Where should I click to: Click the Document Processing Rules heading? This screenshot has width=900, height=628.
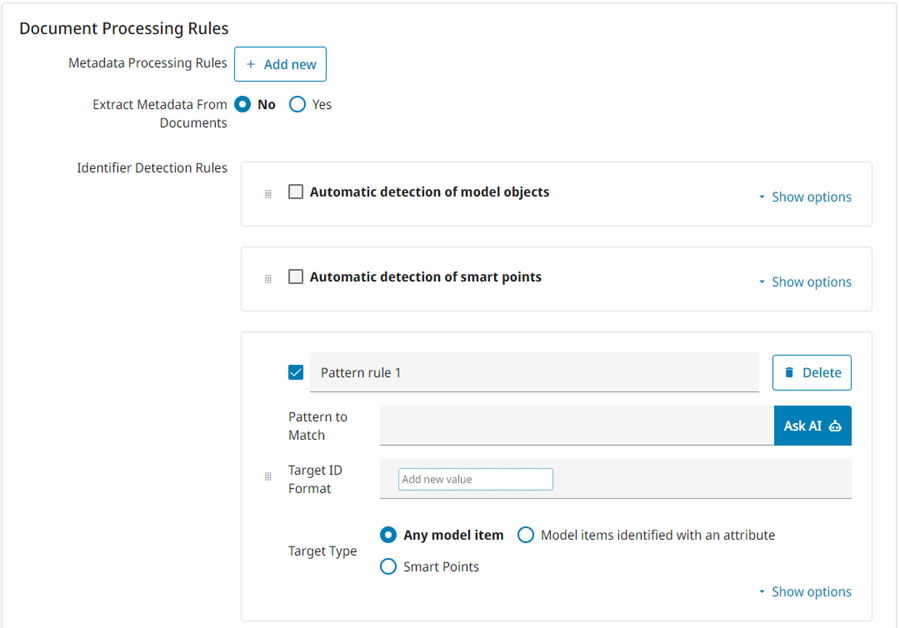[x=124, y=28]
